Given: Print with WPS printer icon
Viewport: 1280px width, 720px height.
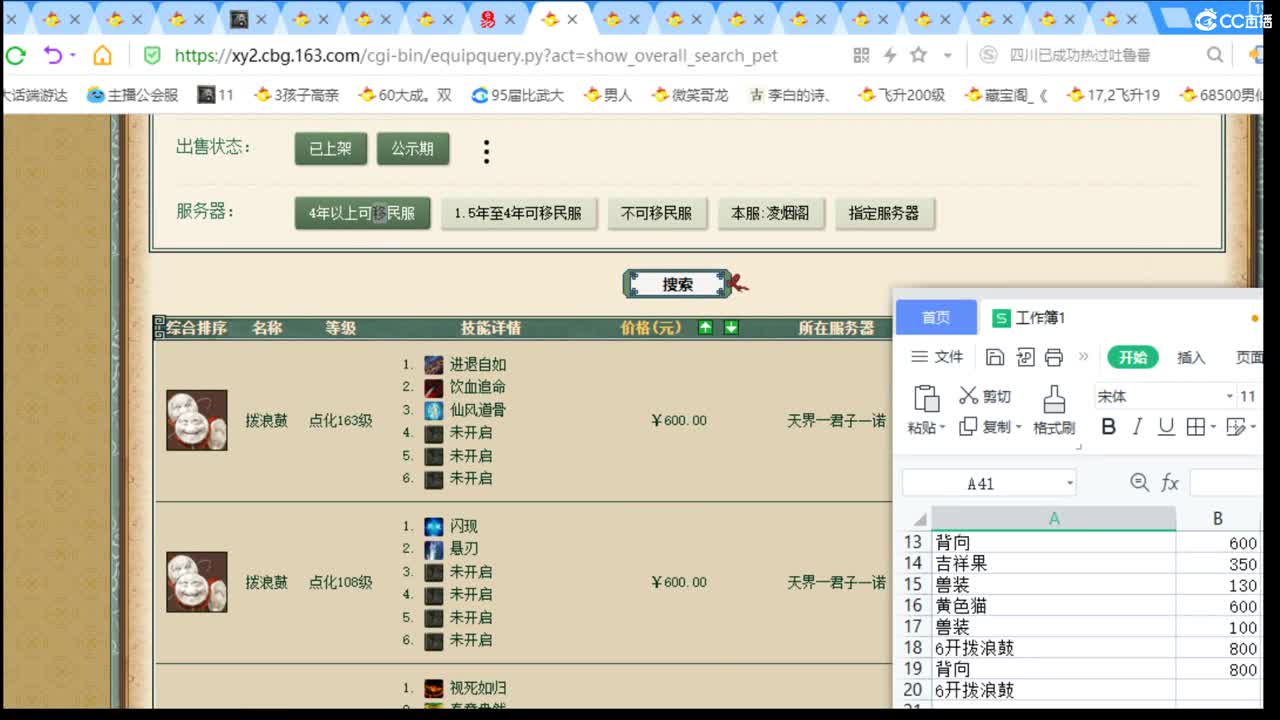Looking at the screenshot, I should pos(1054,357).
